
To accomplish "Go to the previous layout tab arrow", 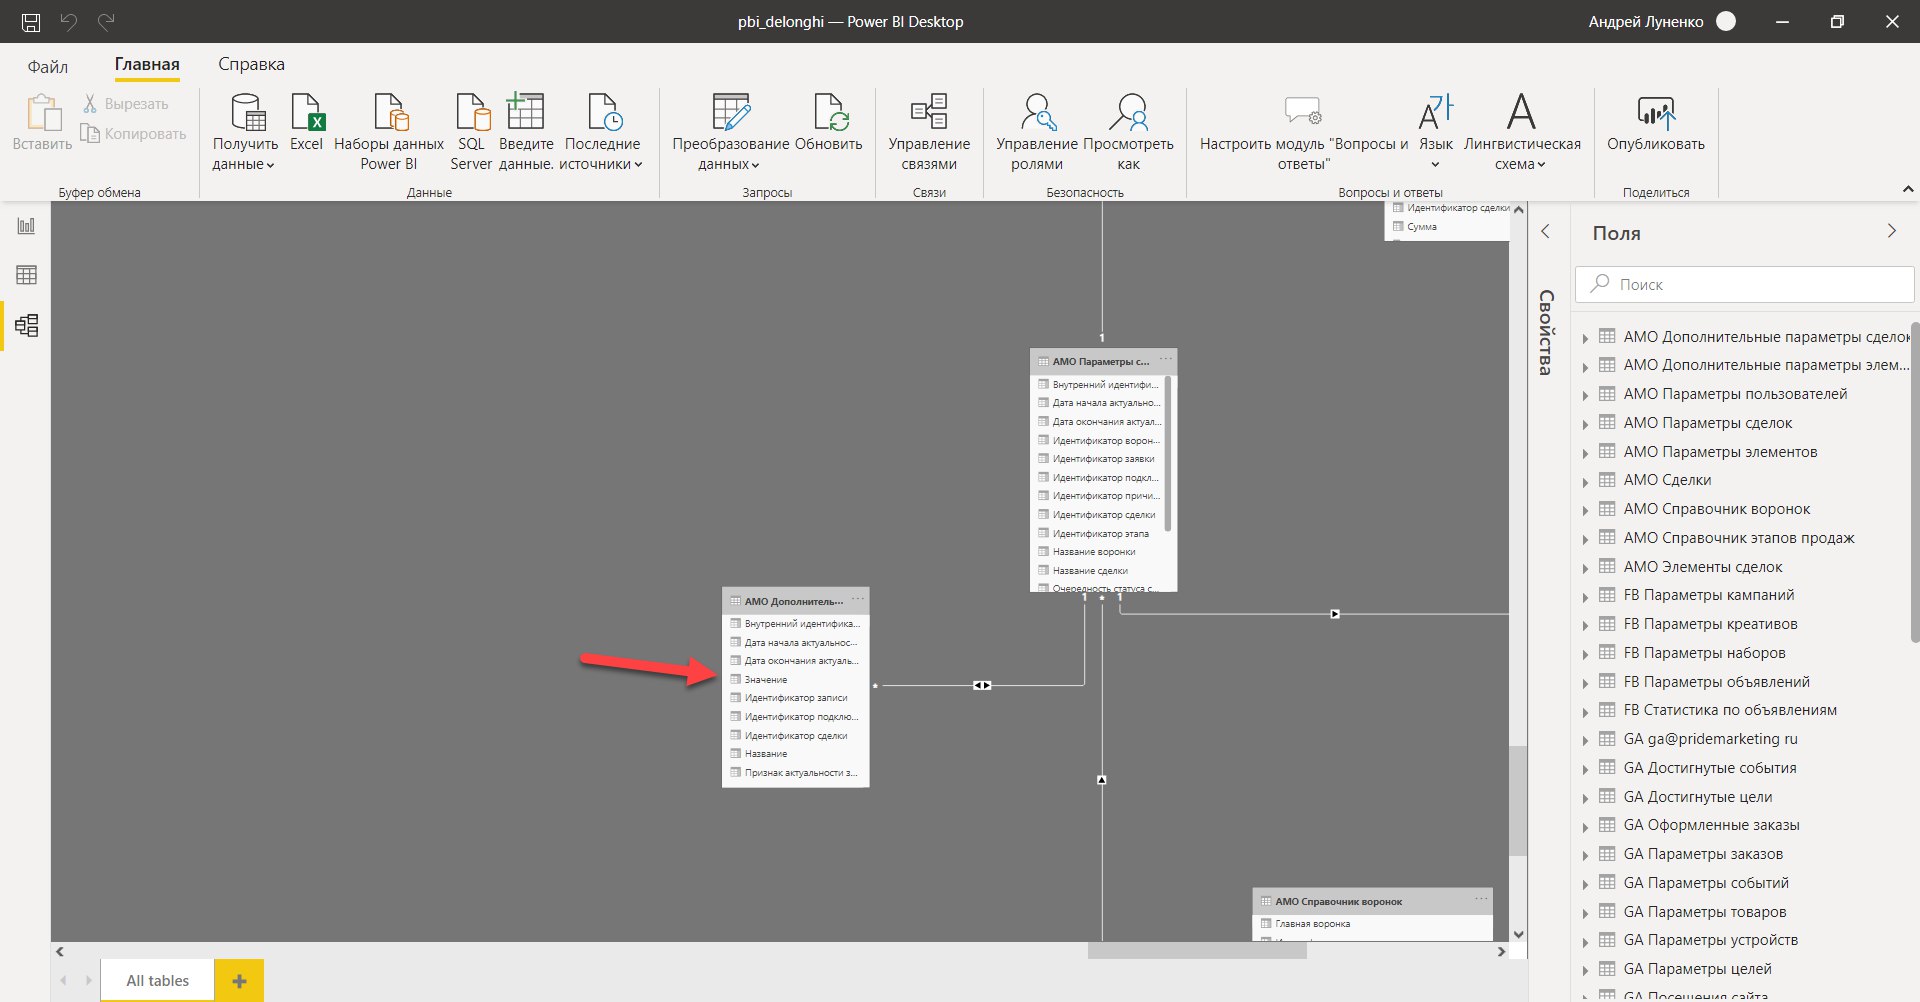I will (x=63, y=981).
